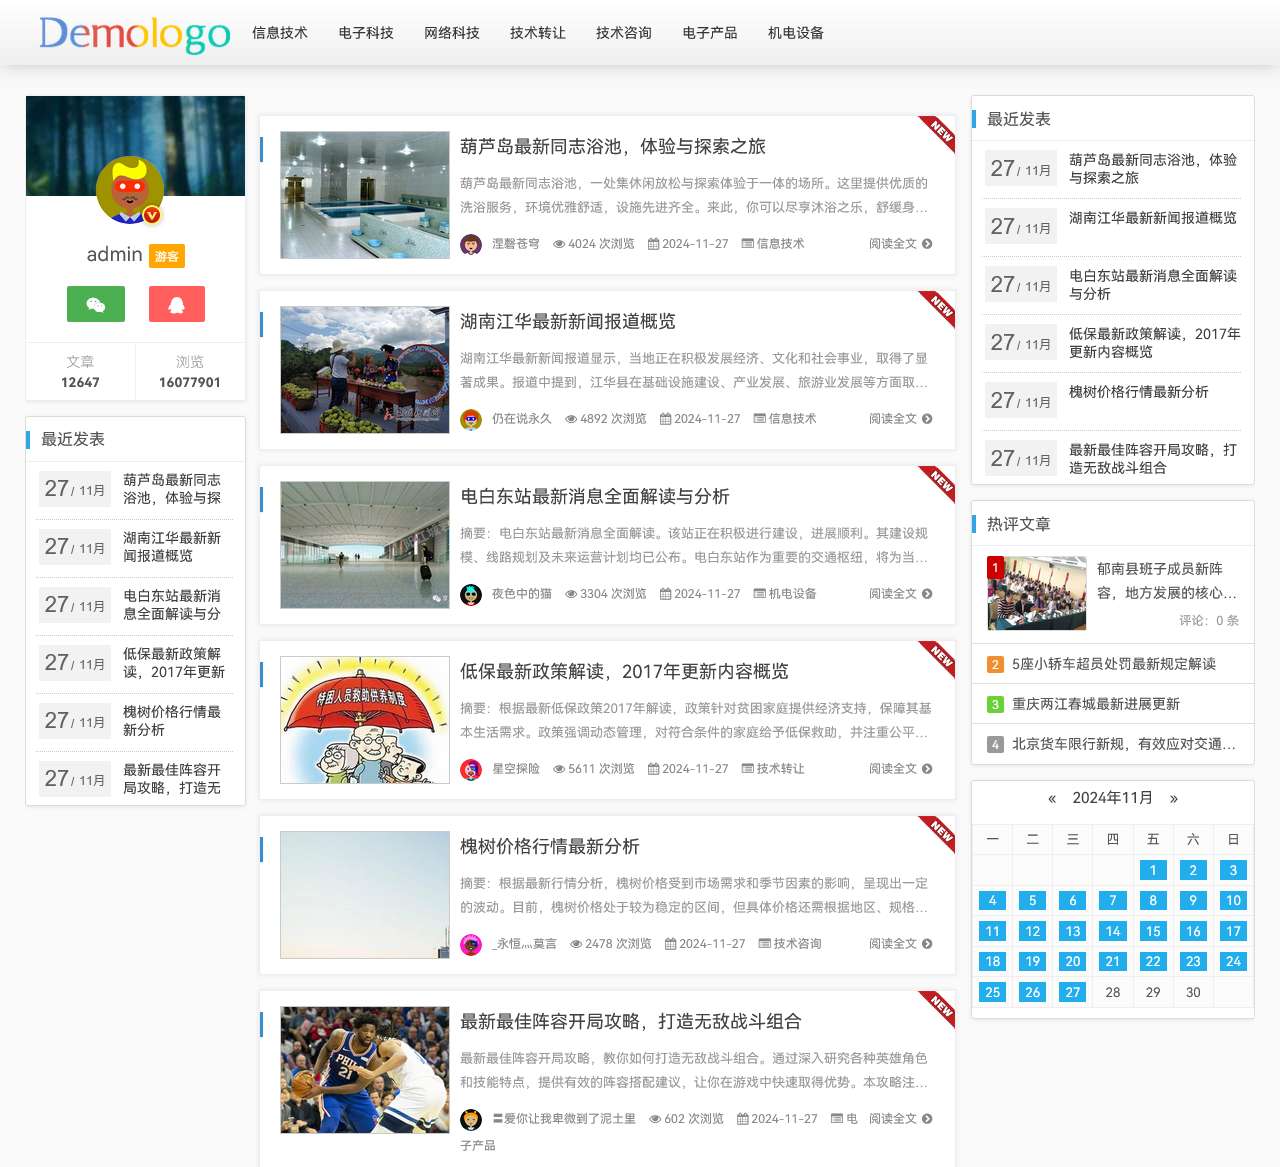Open article title 低保最新政策解读，2017年更新内容概览
The width and height of the screenshot is (1280, 1167).
[624, 671]
